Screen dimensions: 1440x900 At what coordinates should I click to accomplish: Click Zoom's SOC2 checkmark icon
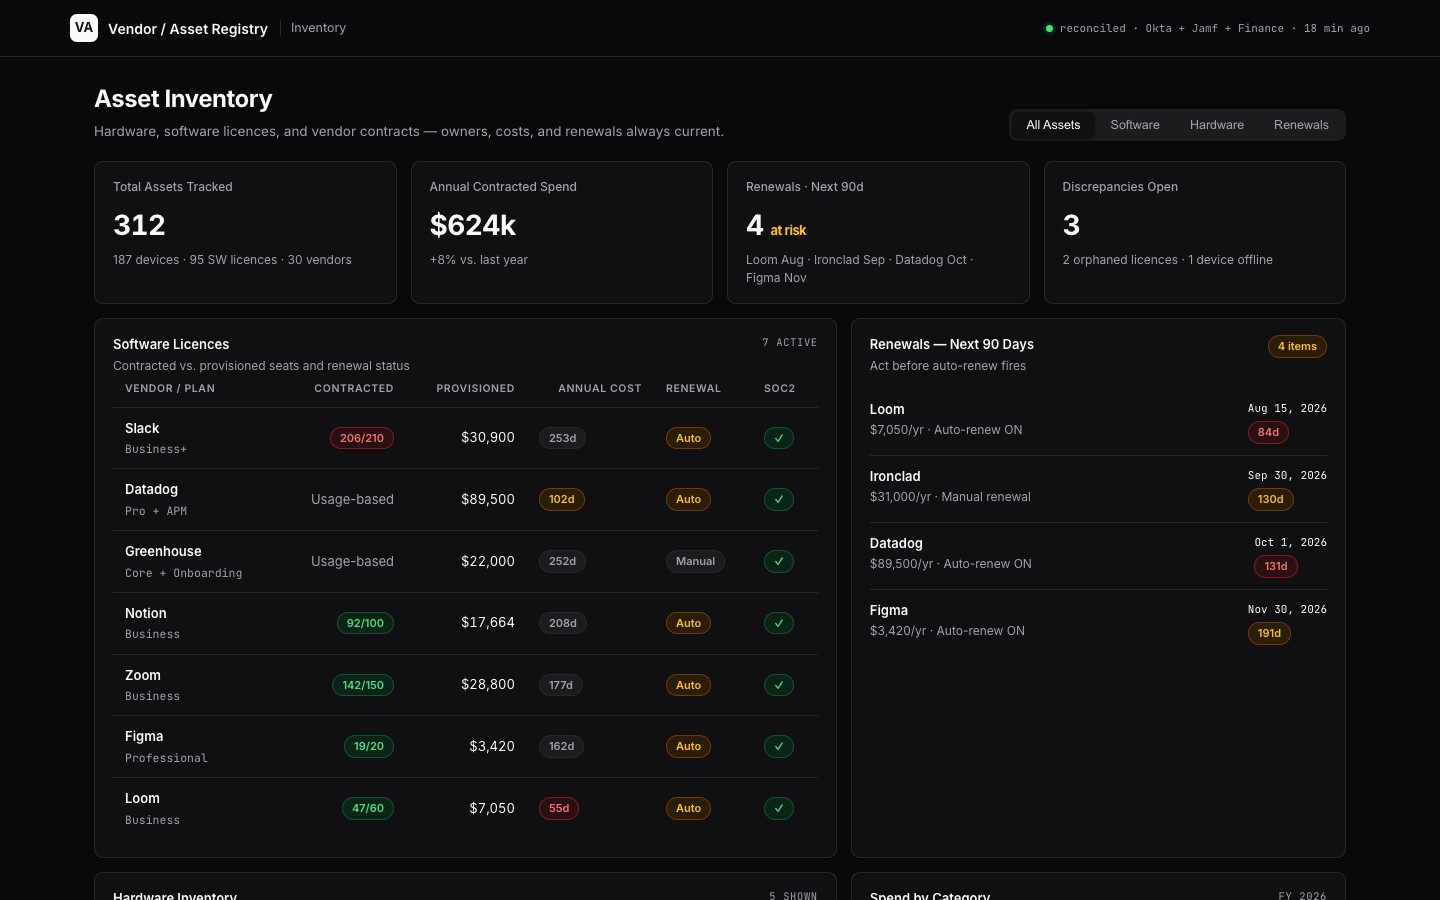click(x=779, y=685)
